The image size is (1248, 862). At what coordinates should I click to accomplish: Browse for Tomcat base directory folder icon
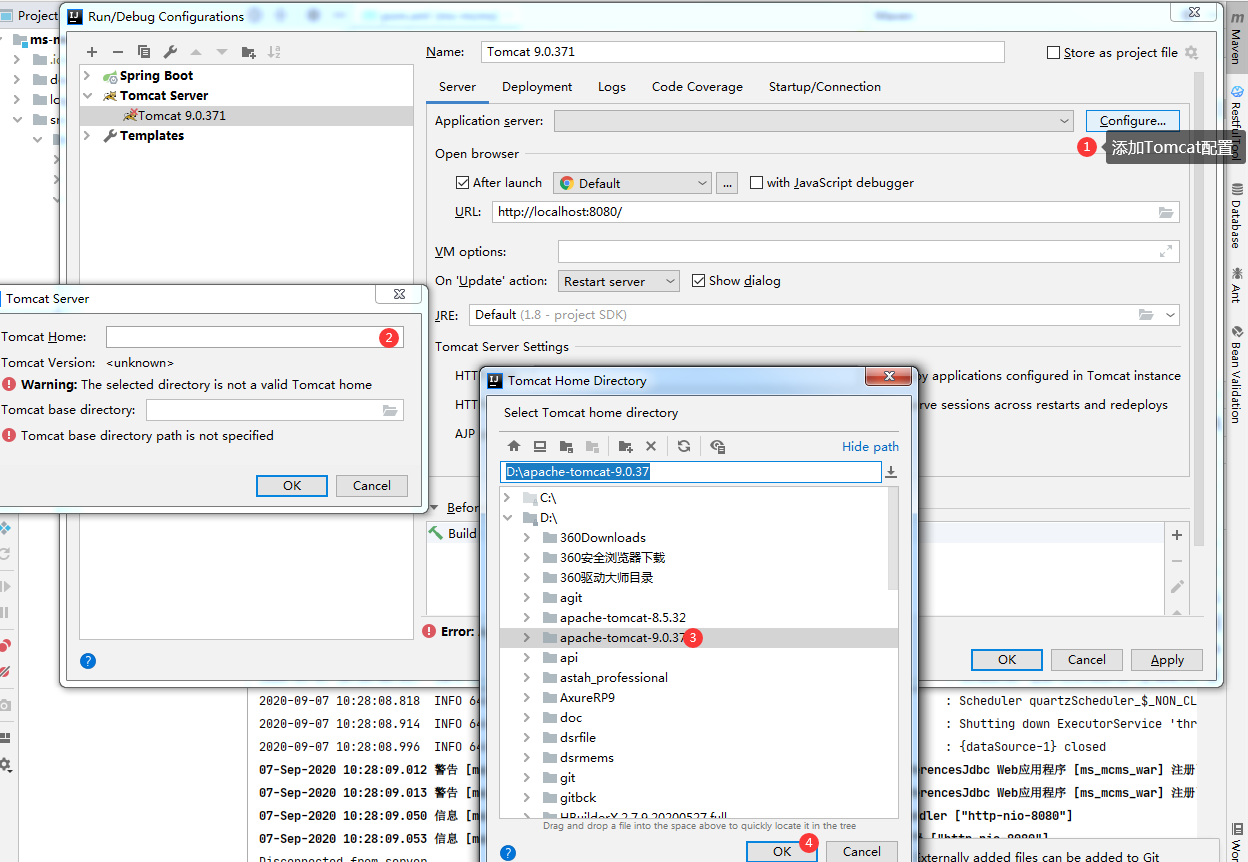tap(390, 410)
